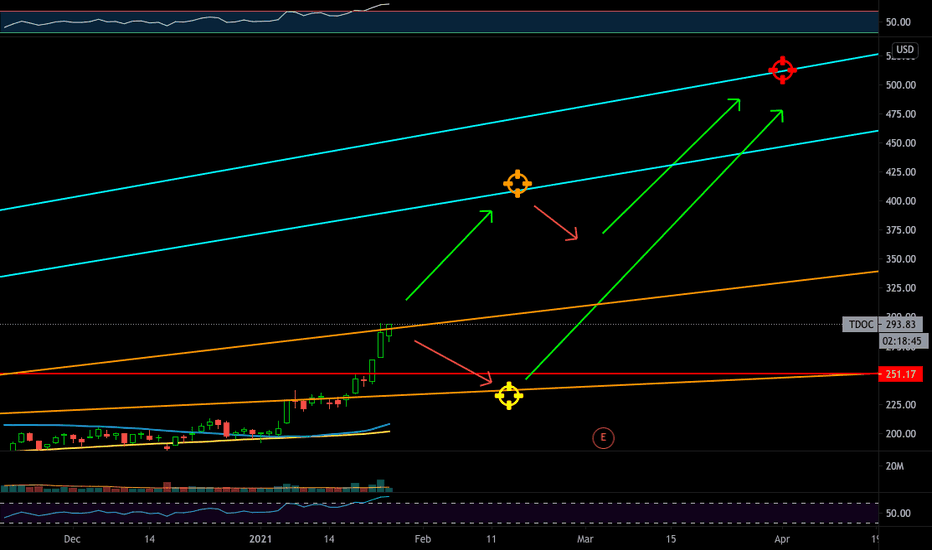Viewport: 932px width, 550px height.
Task: Click the 375.00 price axis label
Action: click(x=900, y=230)
